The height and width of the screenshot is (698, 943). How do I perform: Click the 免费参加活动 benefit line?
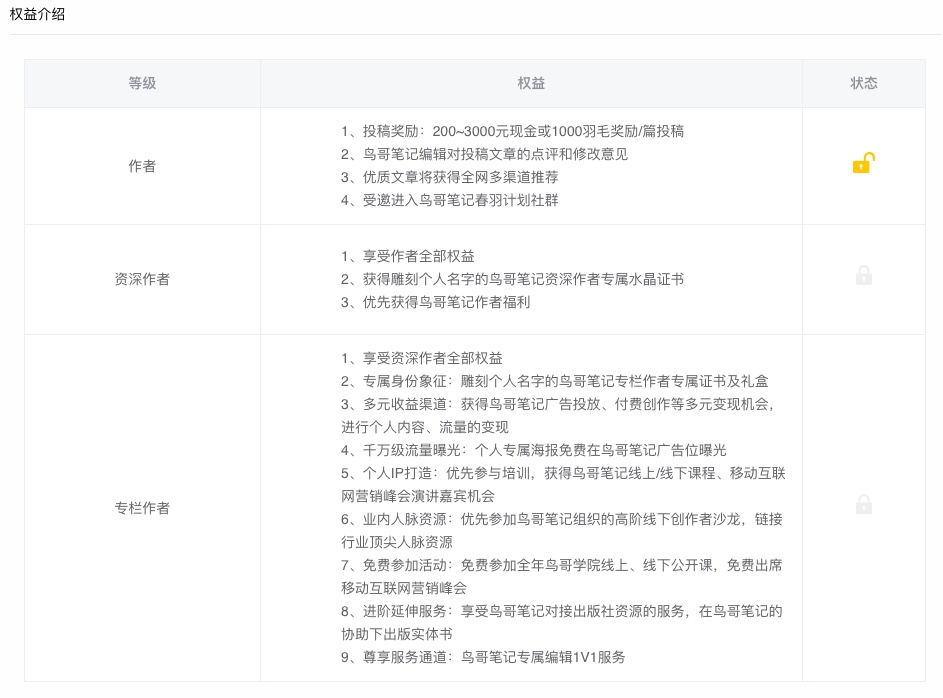pyautogui.click(x=562, y=577)
